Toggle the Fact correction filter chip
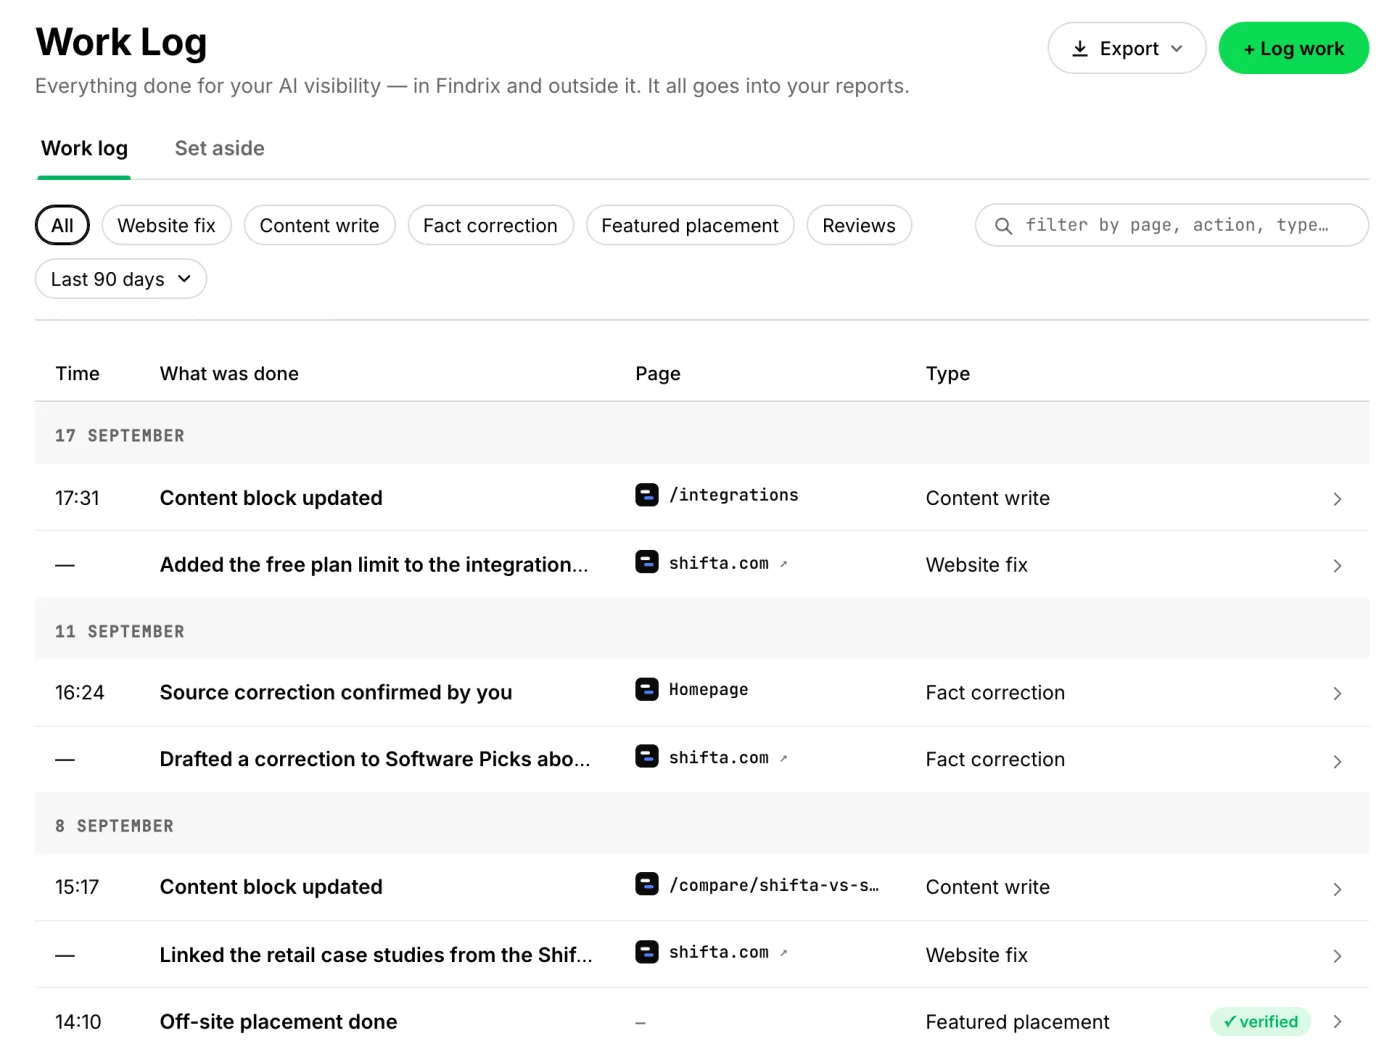This screenshot has height=1052, width=1400. click(490, 225)
